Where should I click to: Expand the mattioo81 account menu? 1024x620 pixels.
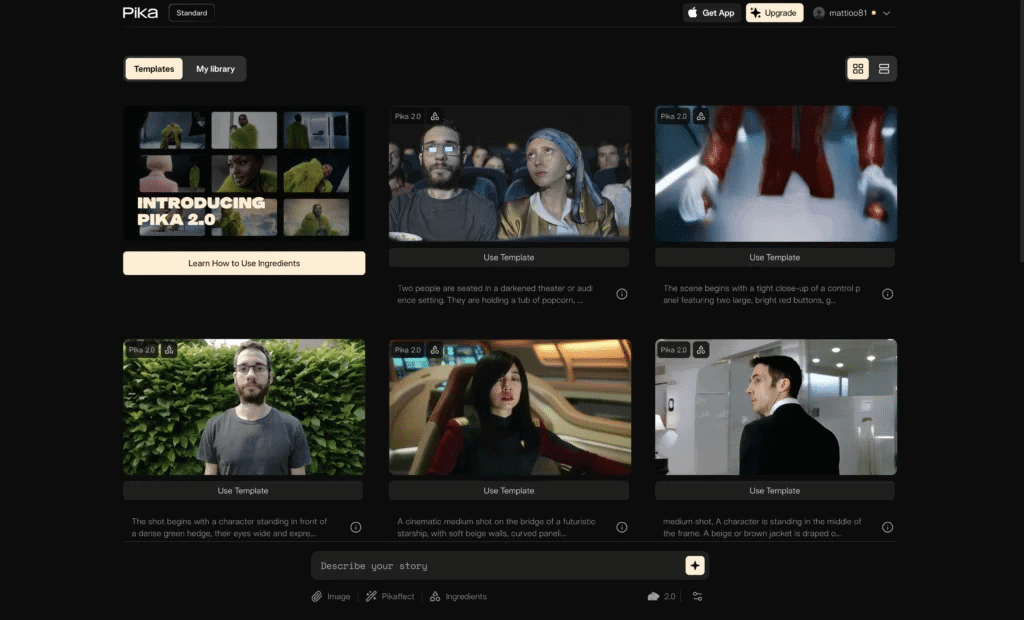point(851,13)
